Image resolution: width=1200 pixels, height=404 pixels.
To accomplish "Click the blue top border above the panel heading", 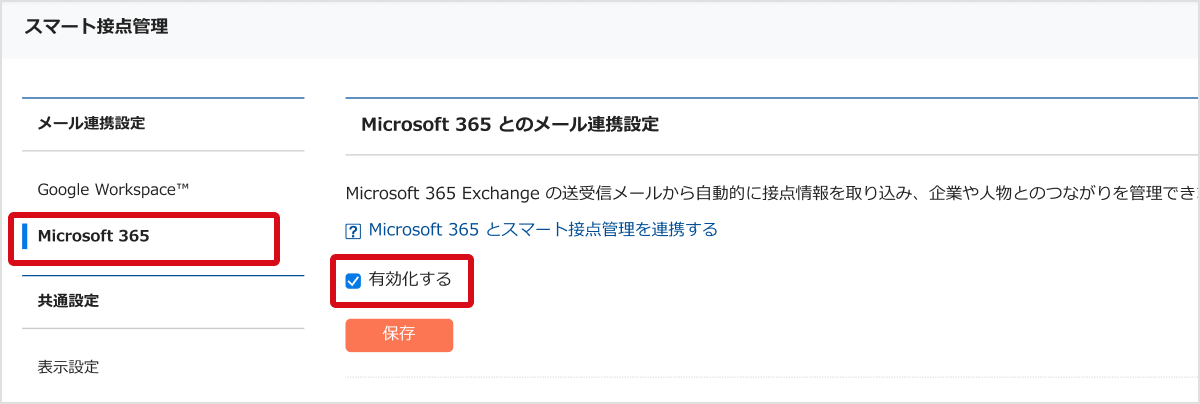I will tap(770, 98).
